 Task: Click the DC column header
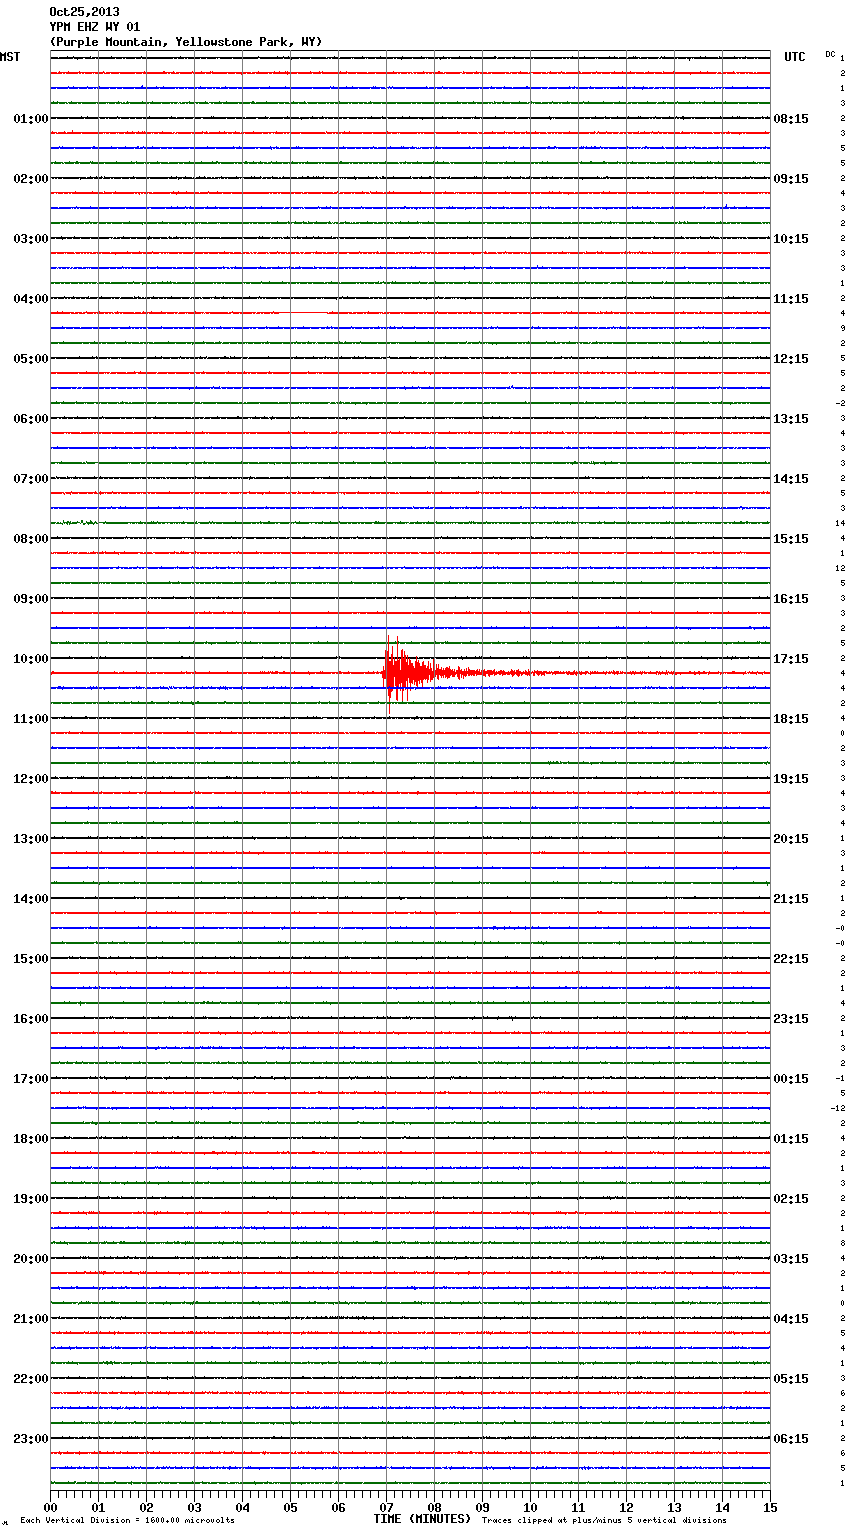[x=830, y=54]
